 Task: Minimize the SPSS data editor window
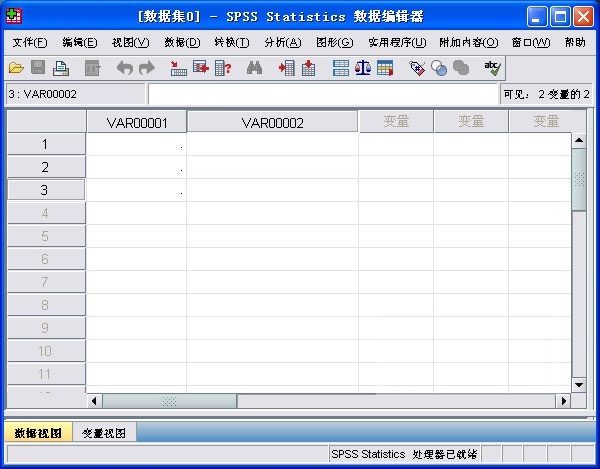click(x=536, y=16)
